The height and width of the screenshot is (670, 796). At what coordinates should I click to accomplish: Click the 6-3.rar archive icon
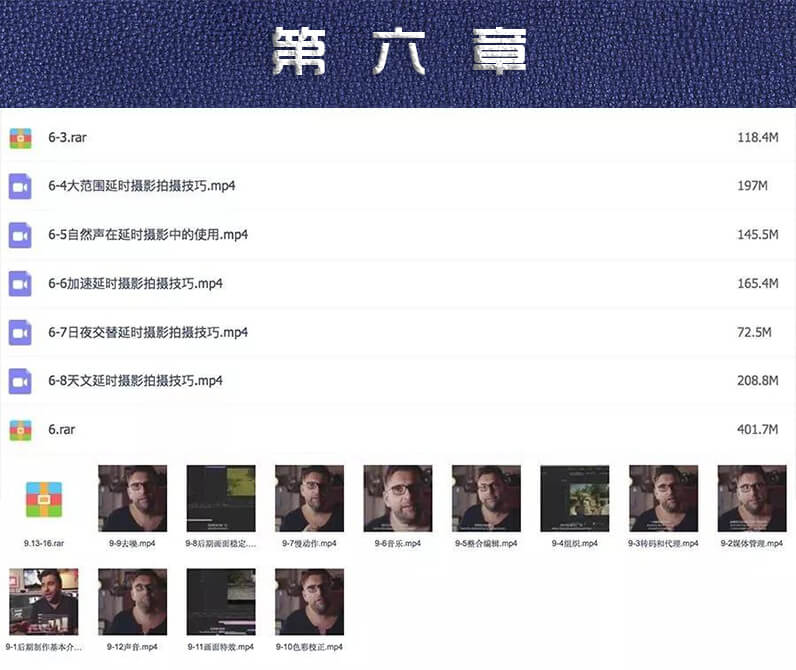(20, 138)
